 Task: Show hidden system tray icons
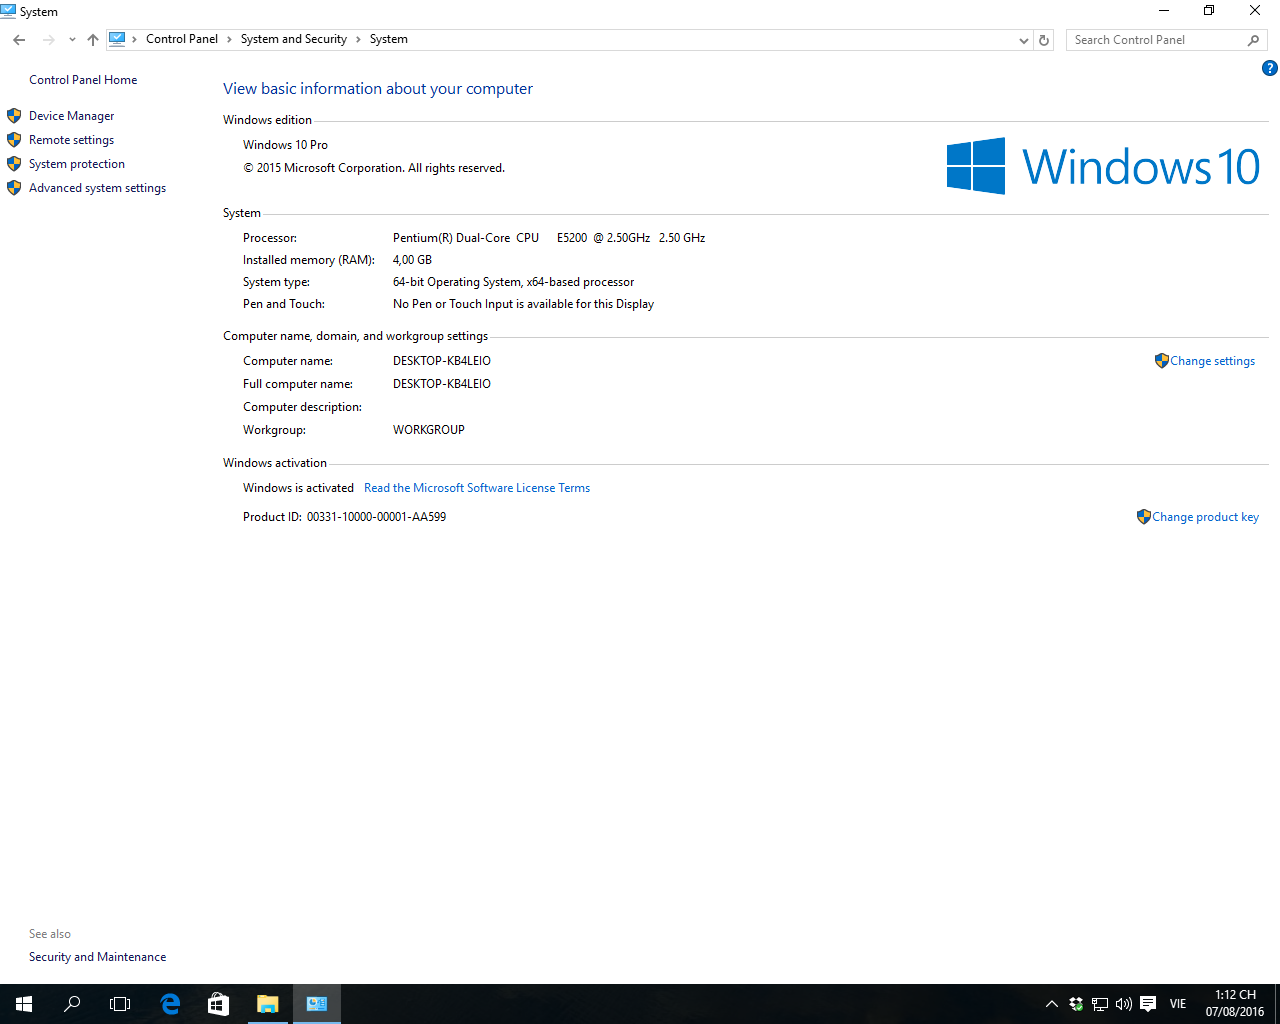point(1051,1004)
